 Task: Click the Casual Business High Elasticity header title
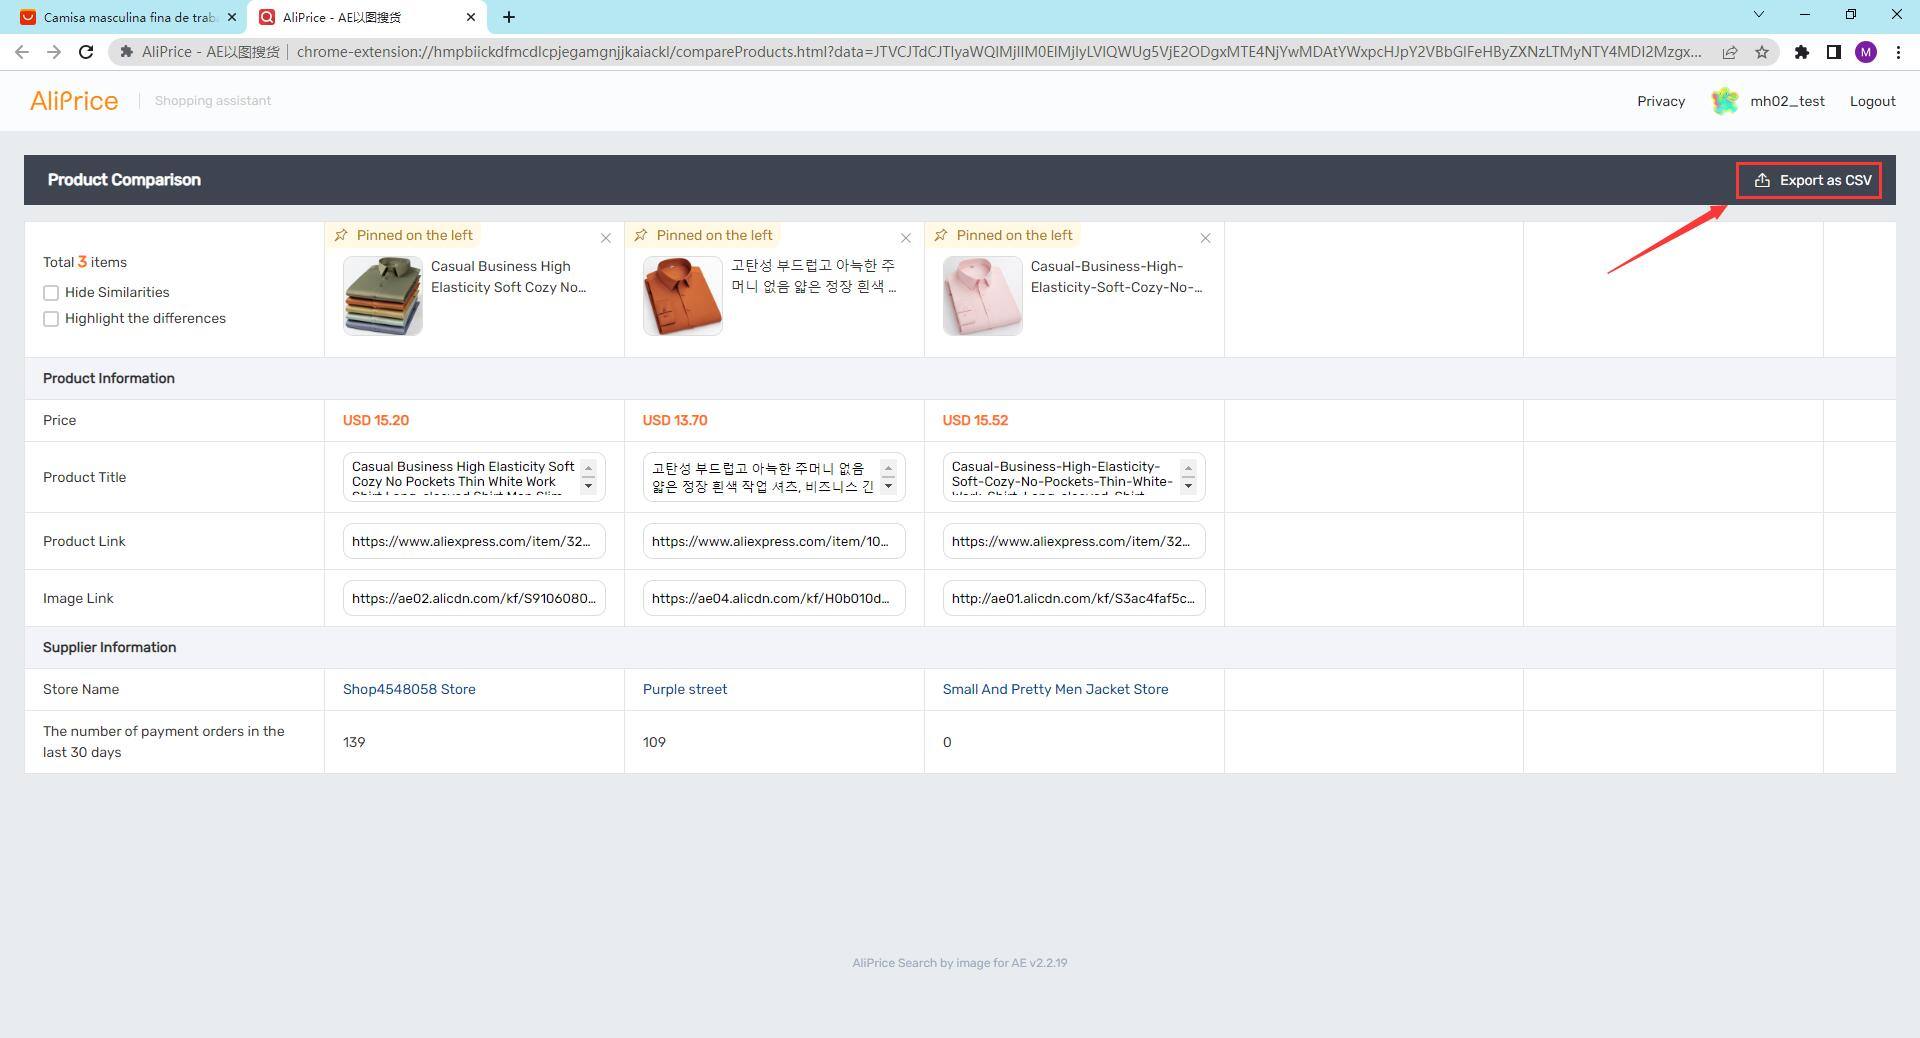click(509, 277)
